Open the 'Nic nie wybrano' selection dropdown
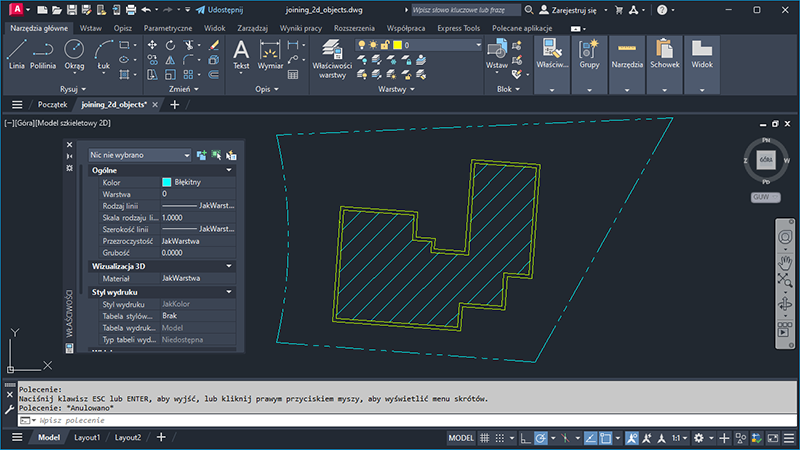This screenshot has height=450, width=800. 139,155
